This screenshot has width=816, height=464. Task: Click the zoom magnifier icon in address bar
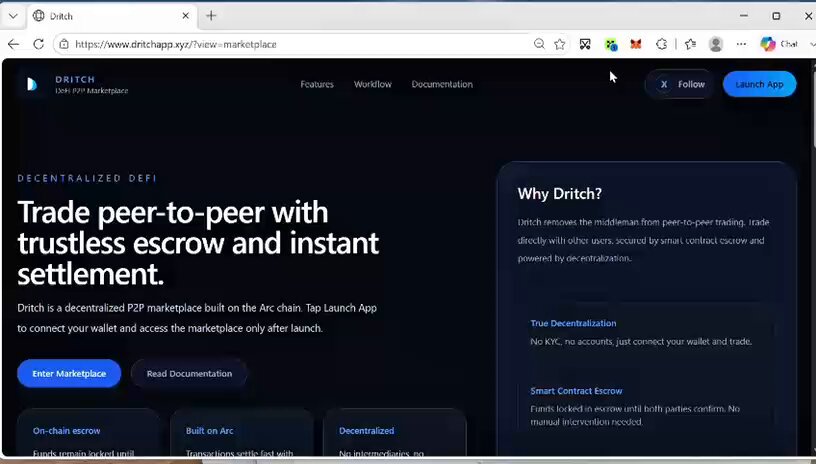pyautogui.click(x=539, y=44)
